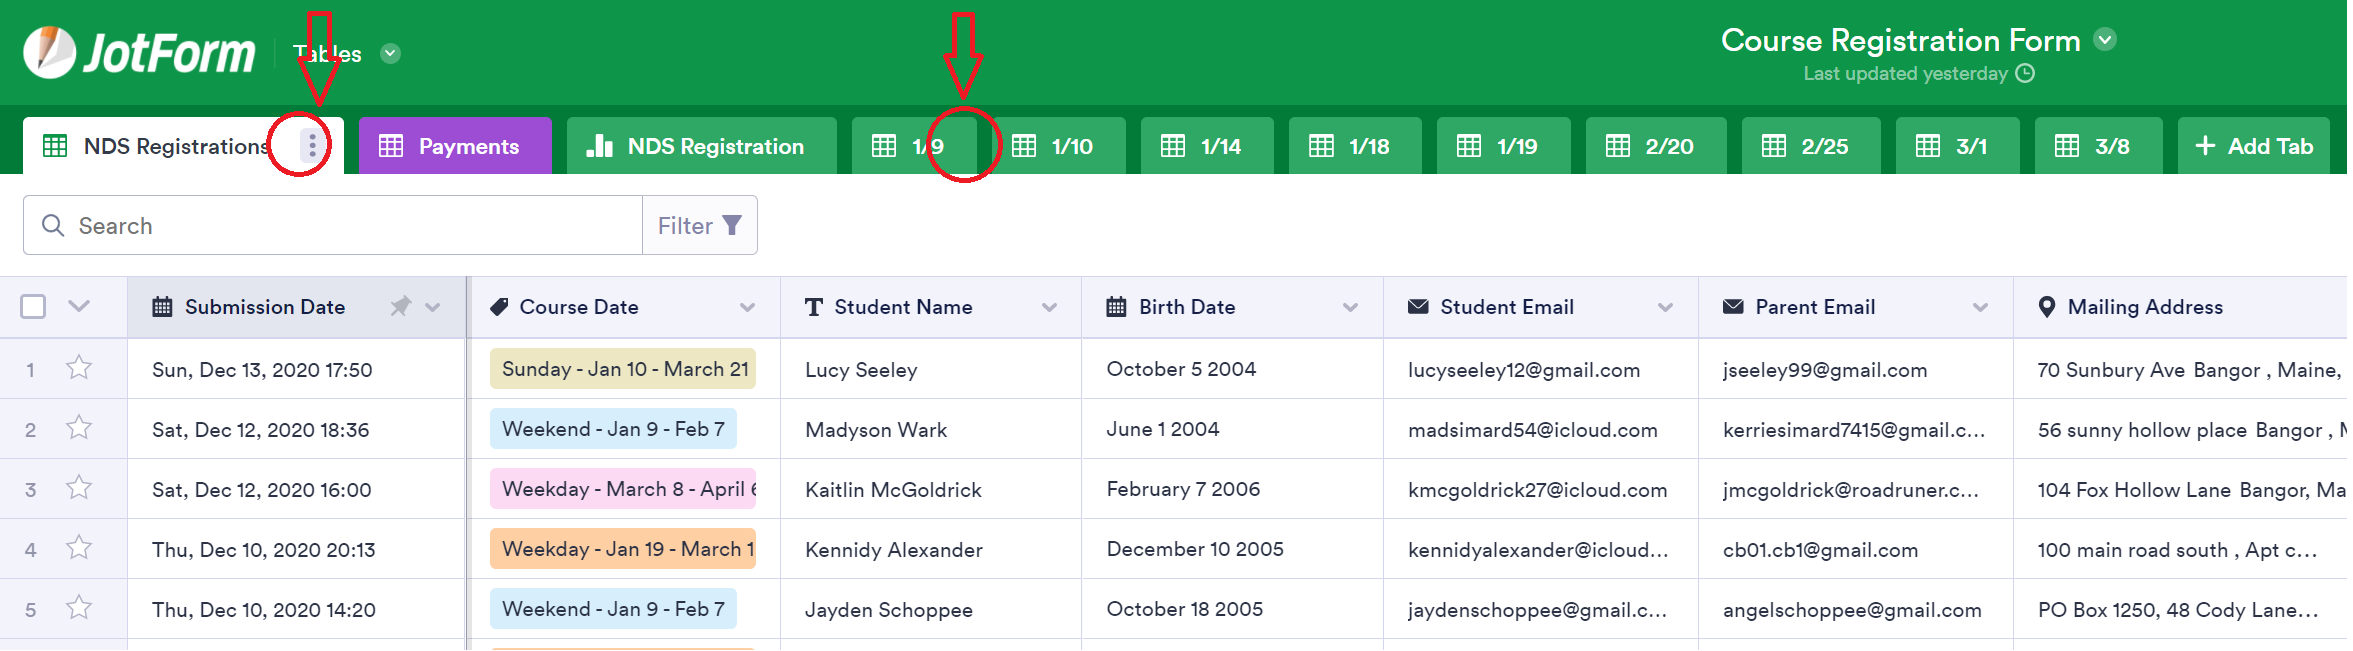Open the three-dot menu on NDS Registrations tab

(312, 145)
